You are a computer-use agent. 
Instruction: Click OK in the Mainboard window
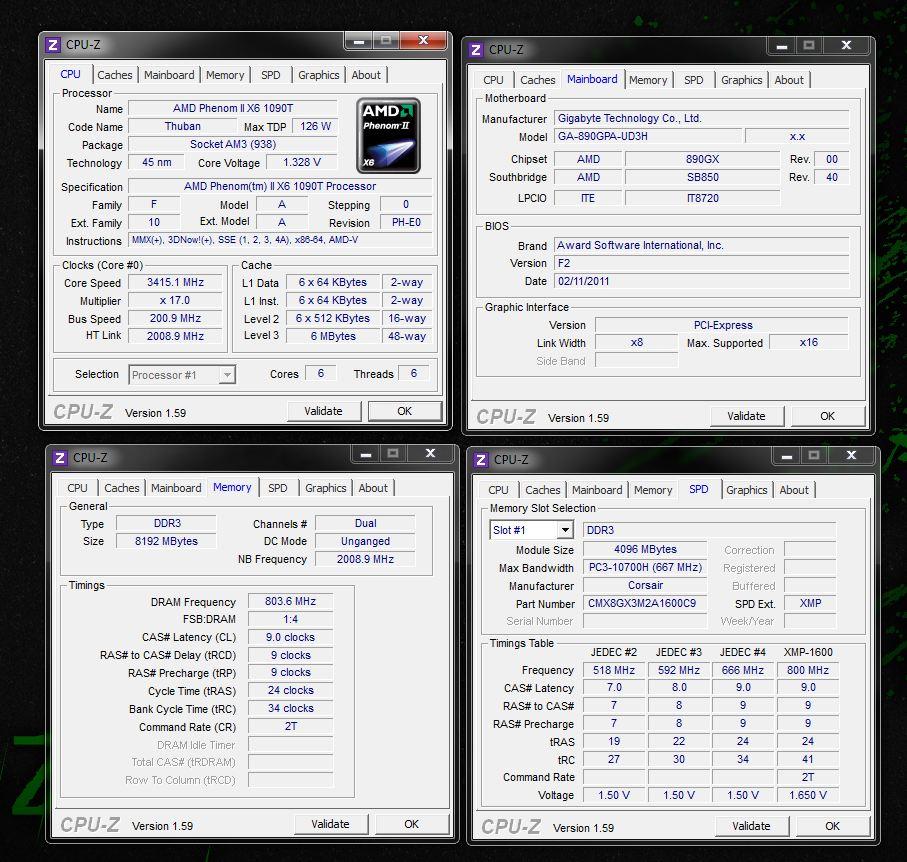828,416
